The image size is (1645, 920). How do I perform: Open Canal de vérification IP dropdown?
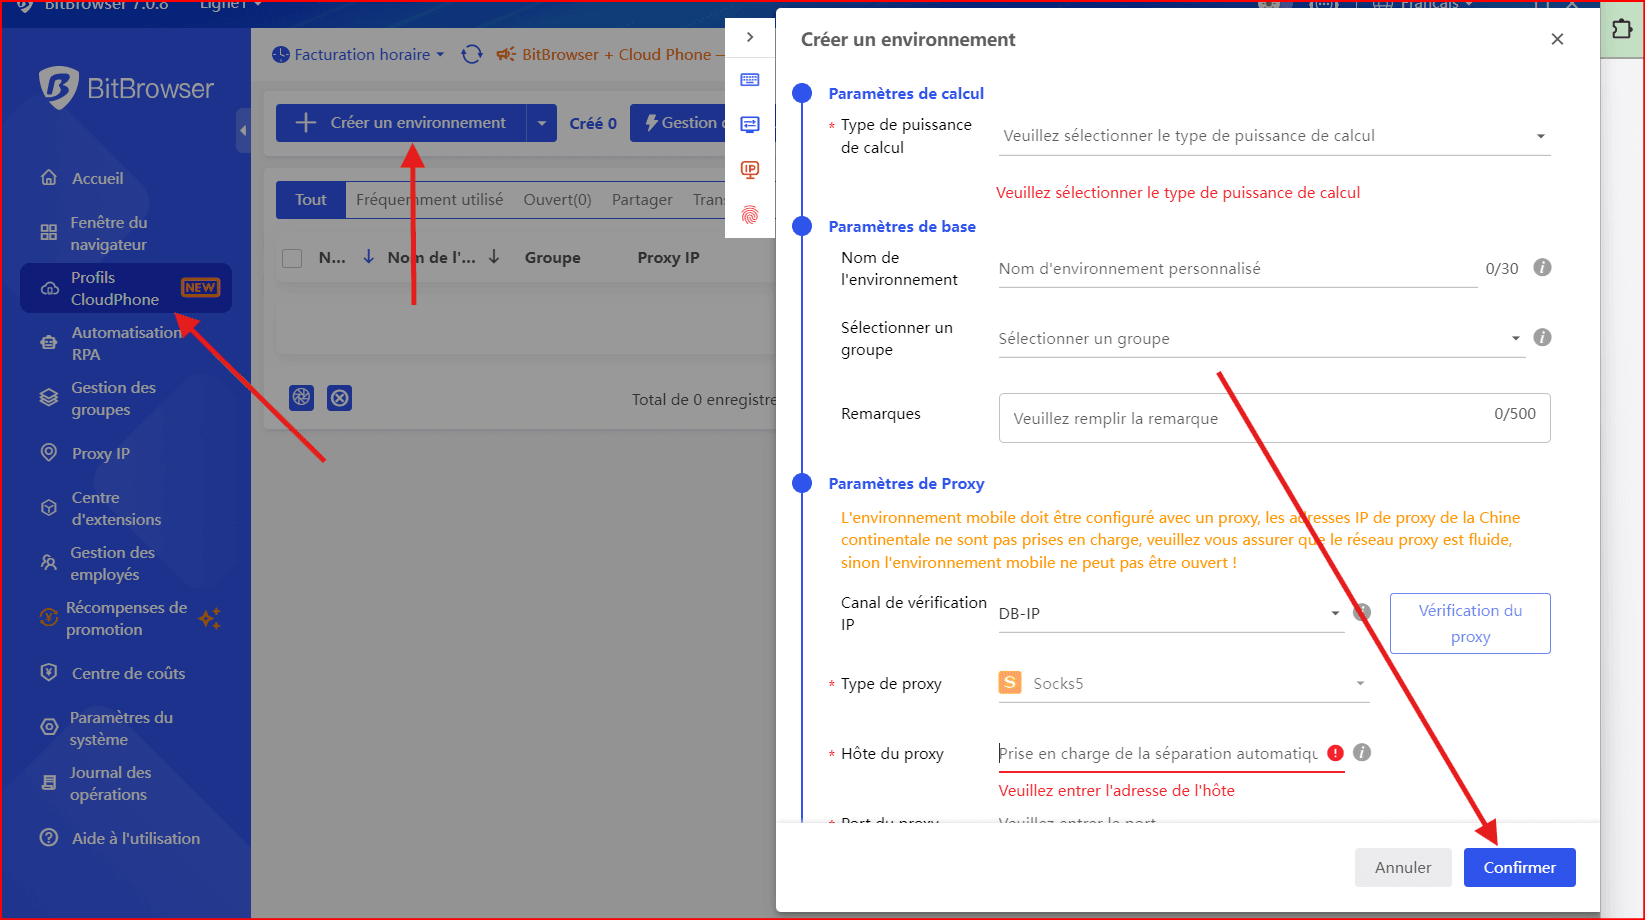(x=1172, y=613)
